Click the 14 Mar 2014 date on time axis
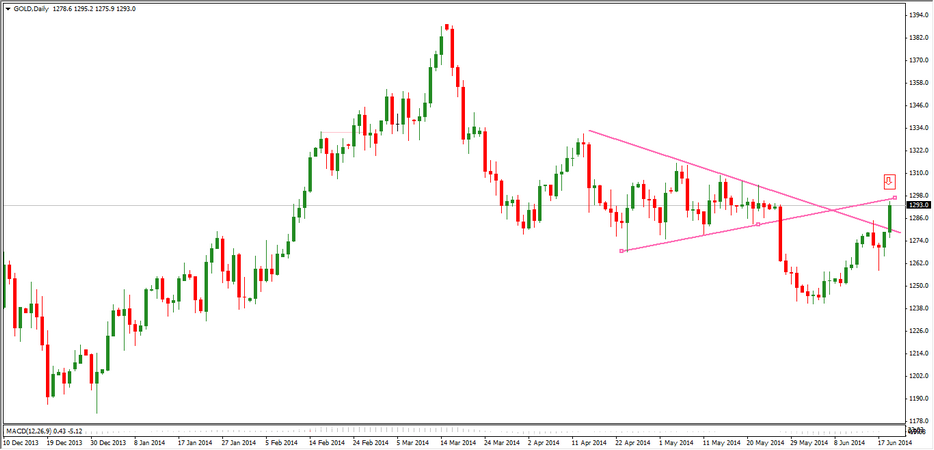 (456, 441)
